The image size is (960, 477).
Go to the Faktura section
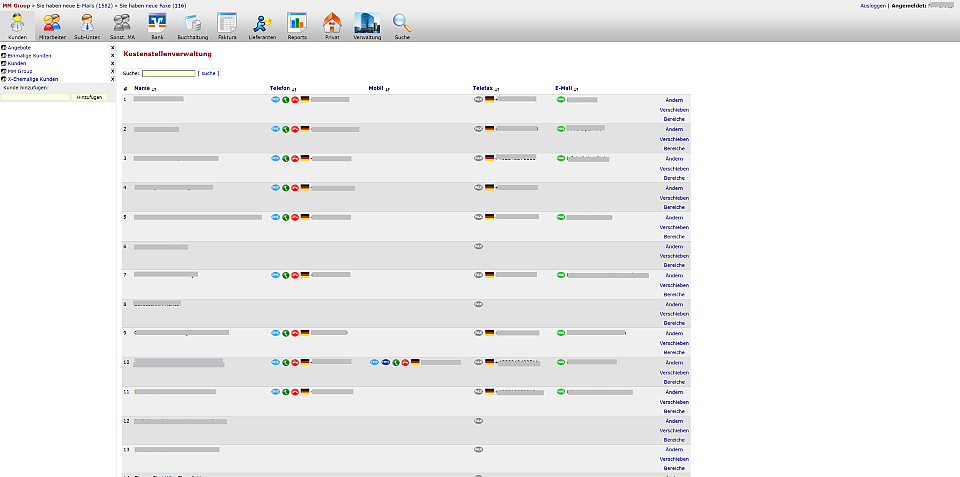click(227, 26)
